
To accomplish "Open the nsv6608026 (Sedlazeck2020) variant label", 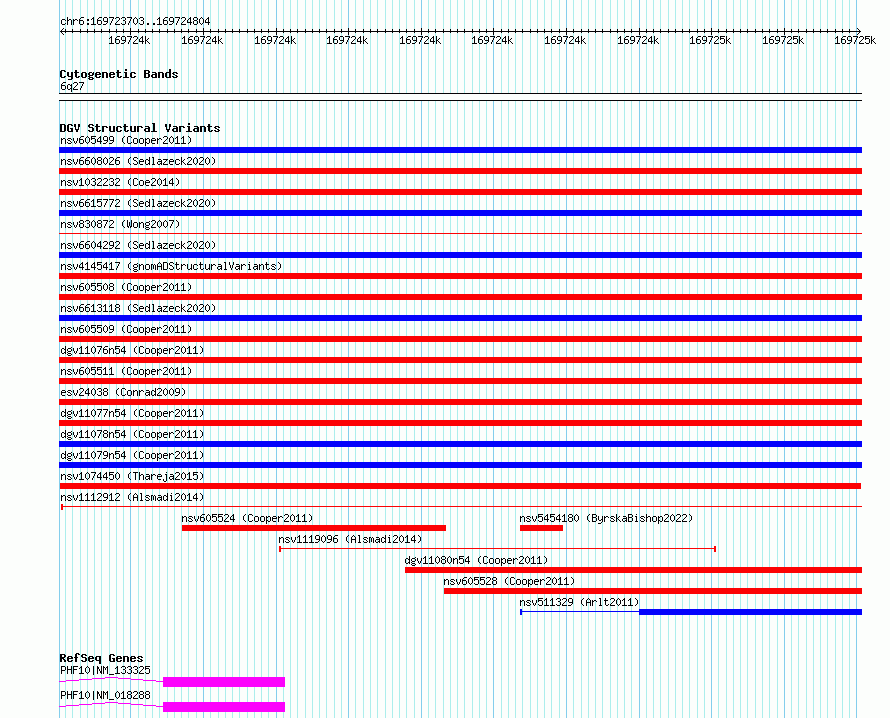I will pos(138,161).
